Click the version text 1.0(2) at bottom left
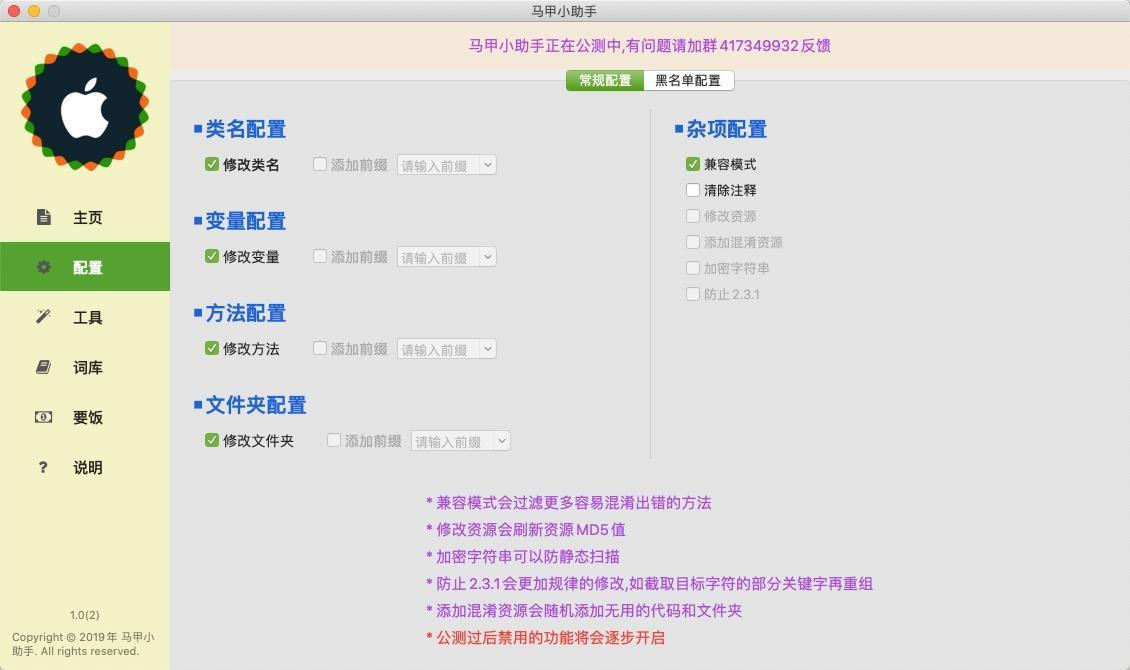1130x670 pixels. (84, 615)
